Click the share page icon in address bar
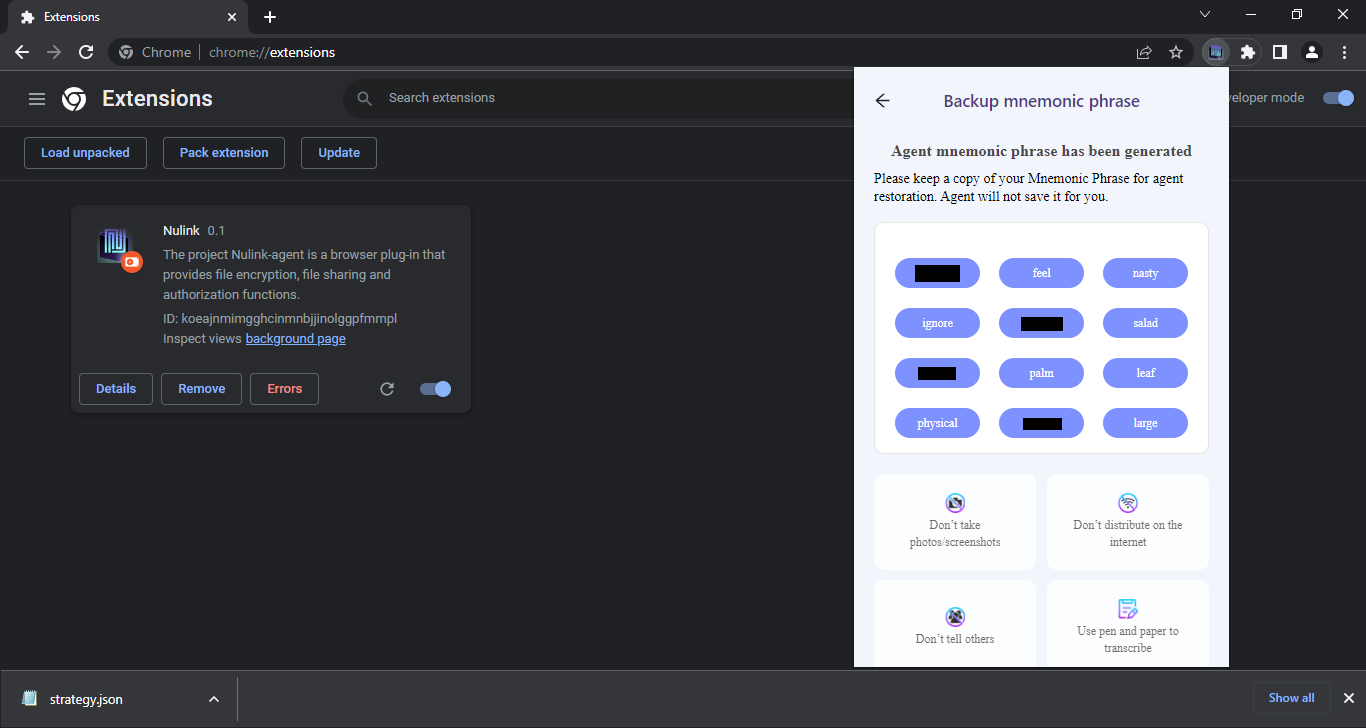The height and width of the screenshot is (728, 1366). (x=1144, y=52)
